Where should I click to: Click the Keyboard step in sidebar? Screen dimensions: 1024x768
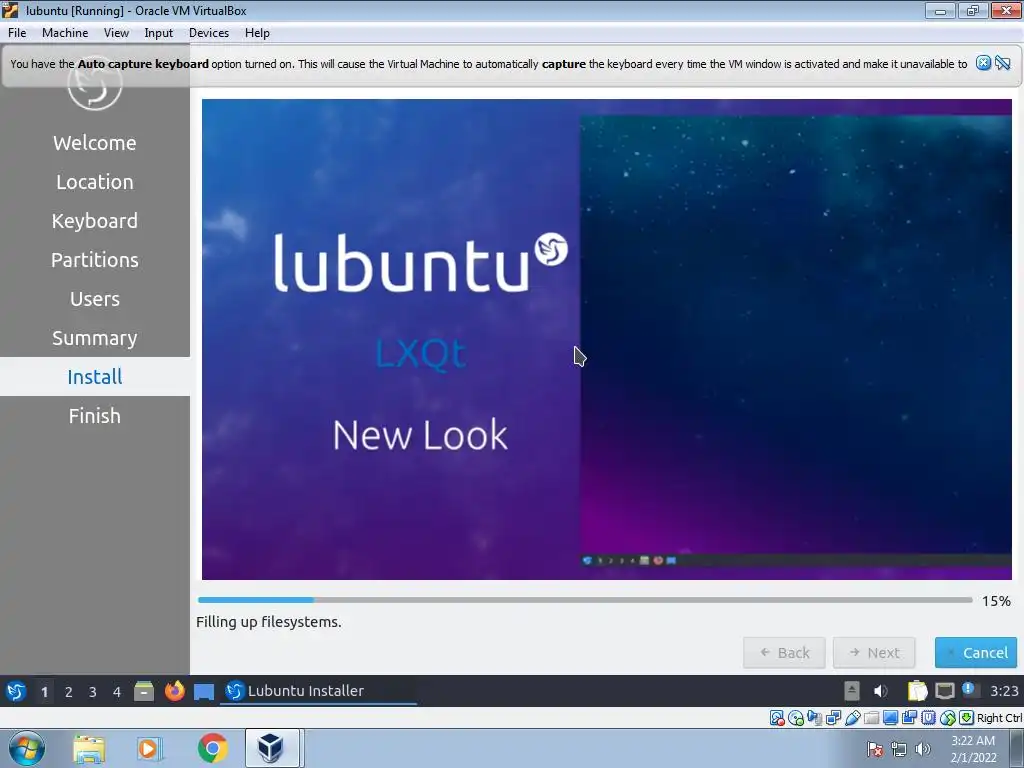pos(95,221)
